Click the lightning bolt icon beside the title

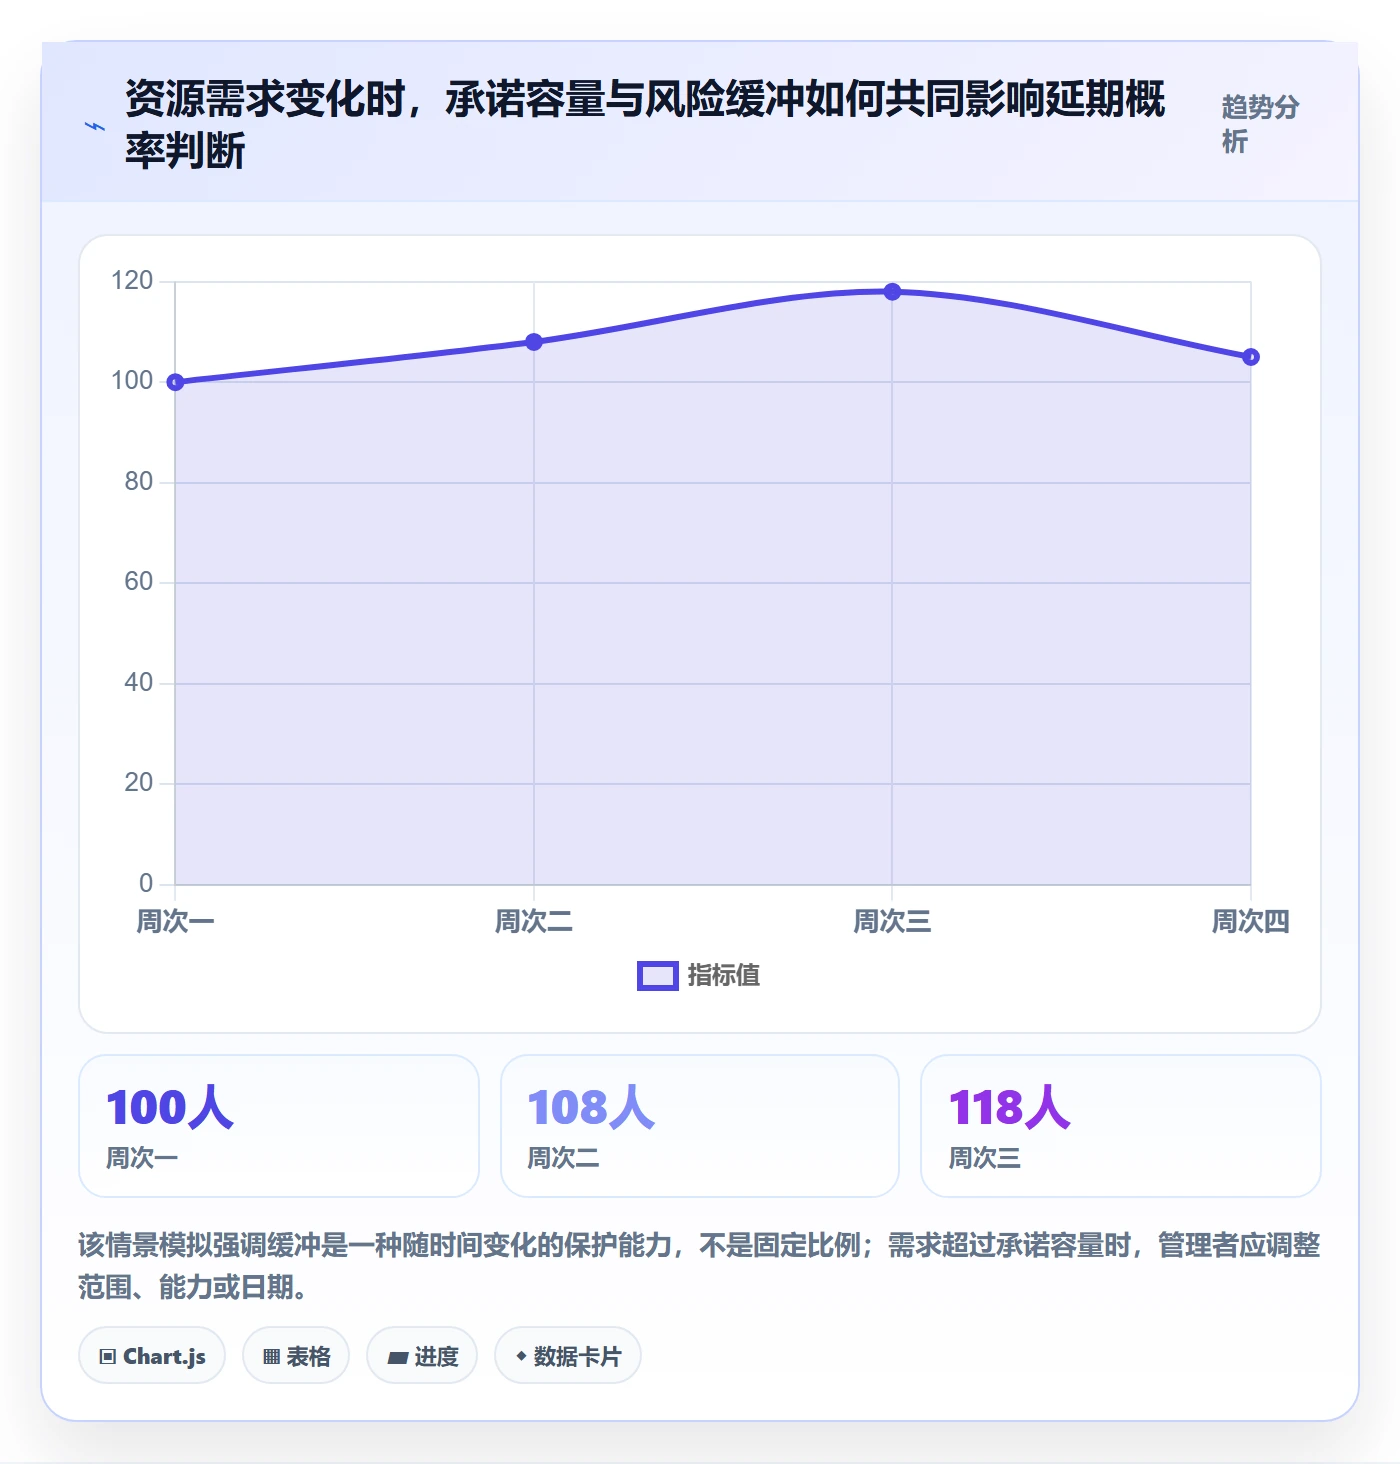pyautogui.click(x=94, y=126)
